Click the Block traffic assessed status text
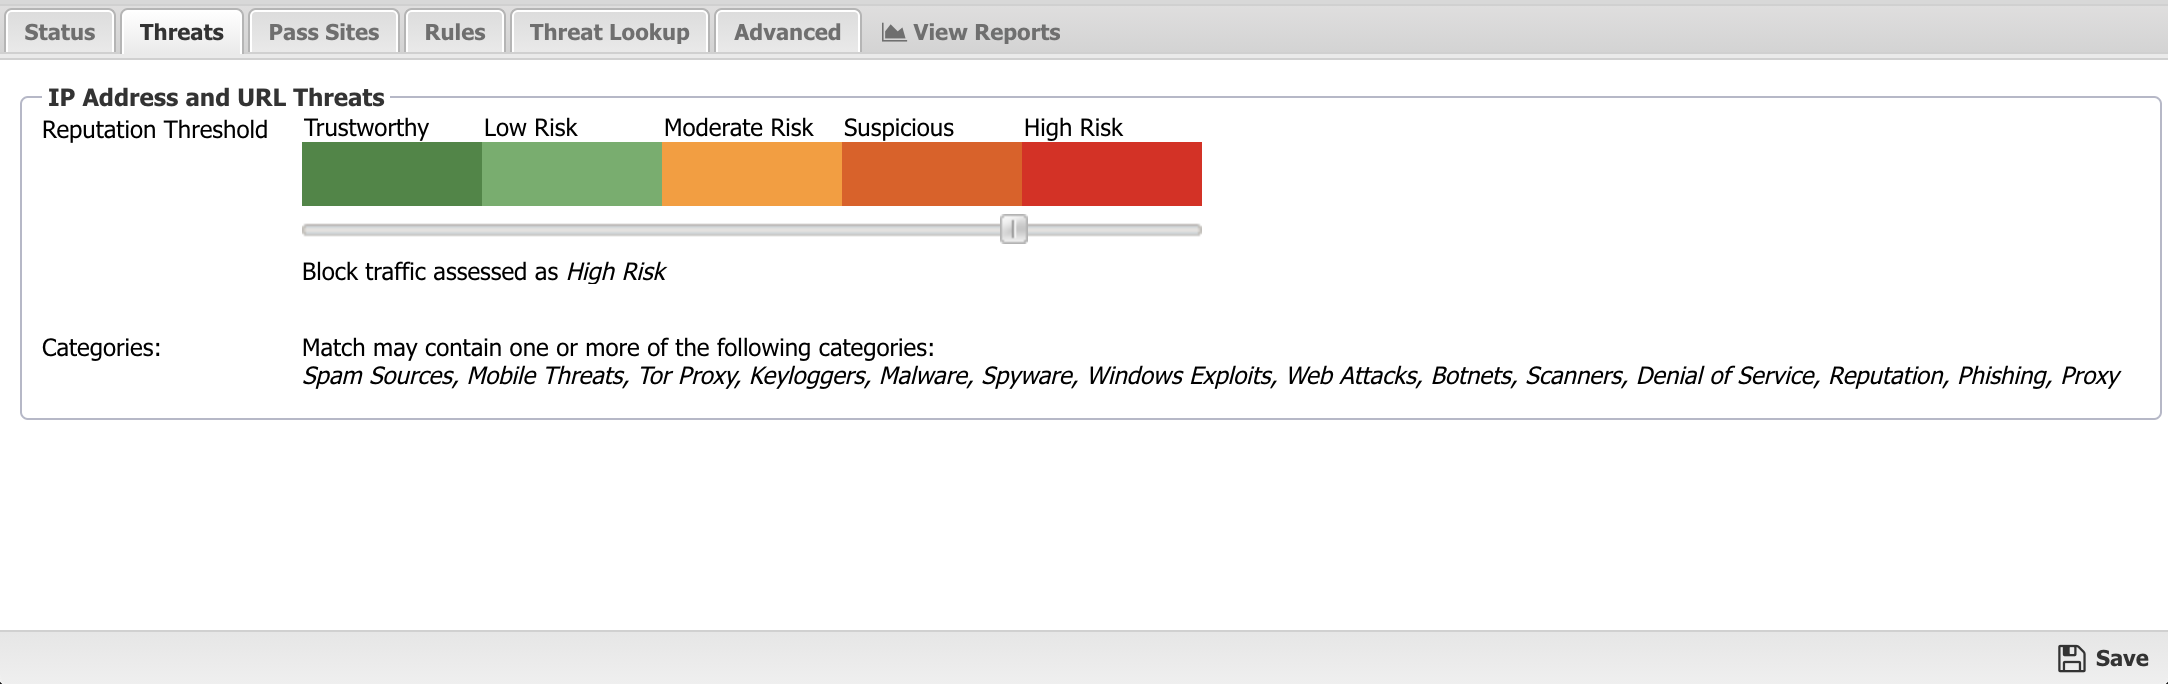Screen dimensions: 2168x684 coord(483,272)
